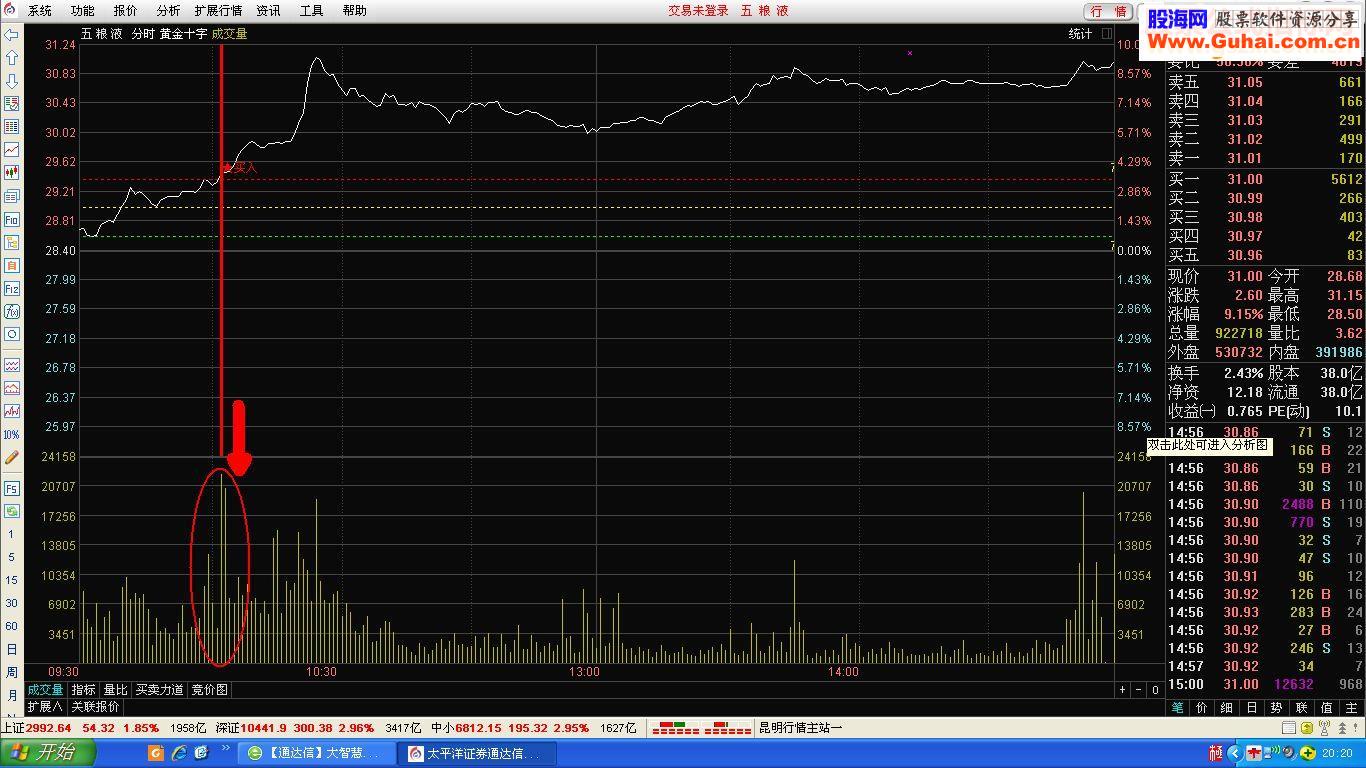
Task: Click the 统计 label above the chart
Action: (1080, 34)
